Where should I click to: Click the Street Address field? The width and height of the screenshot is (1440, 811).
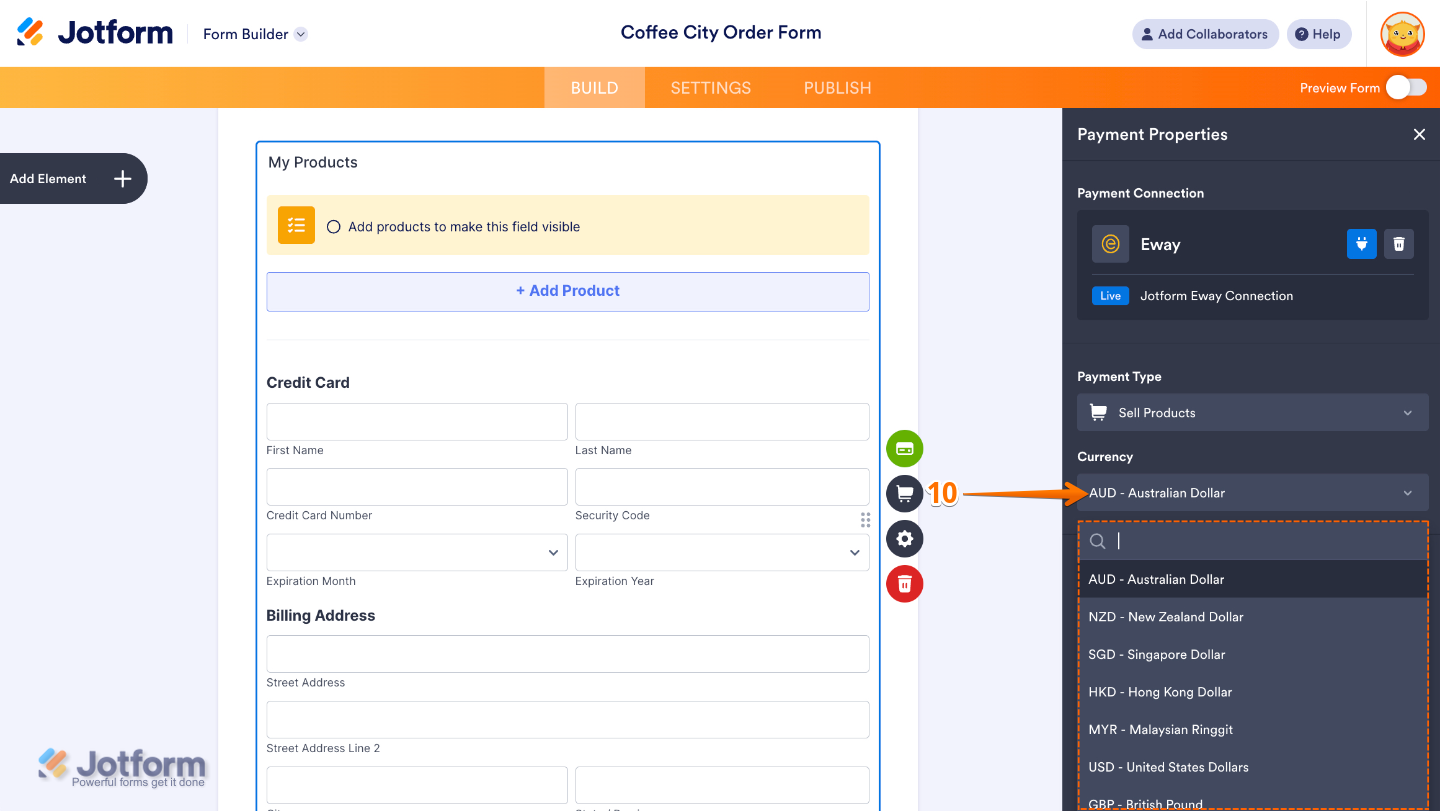[x=568, y=654]
